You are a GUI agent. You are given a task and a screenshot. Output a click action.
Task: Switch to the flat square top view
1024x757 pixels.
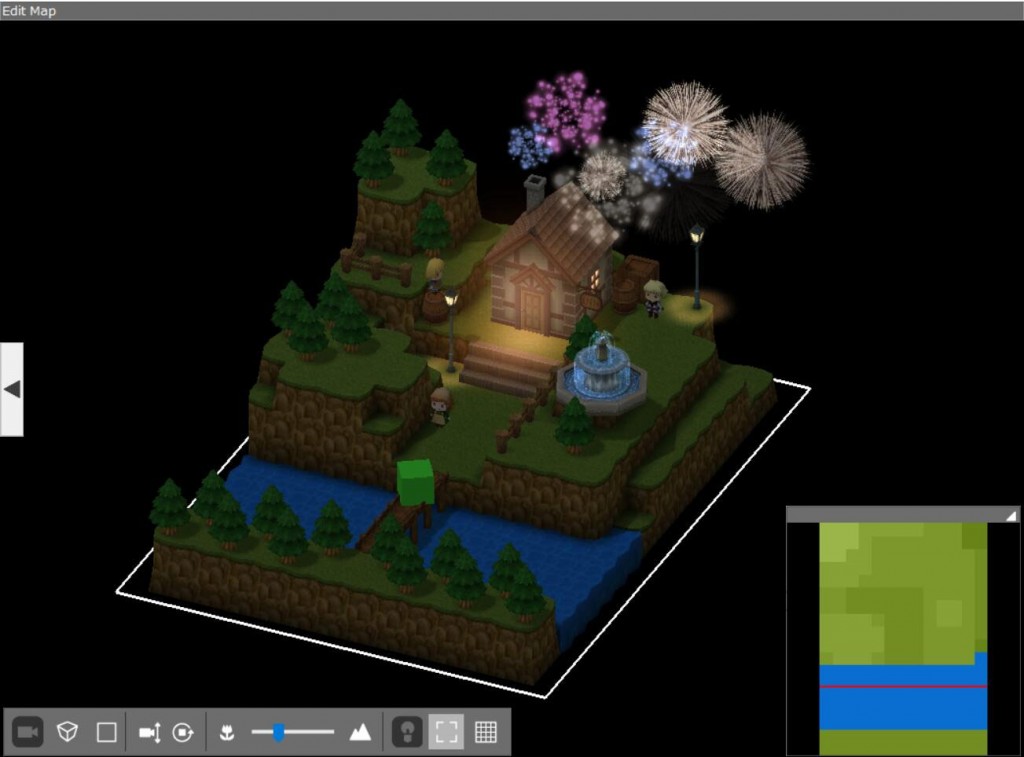(106, 732)
